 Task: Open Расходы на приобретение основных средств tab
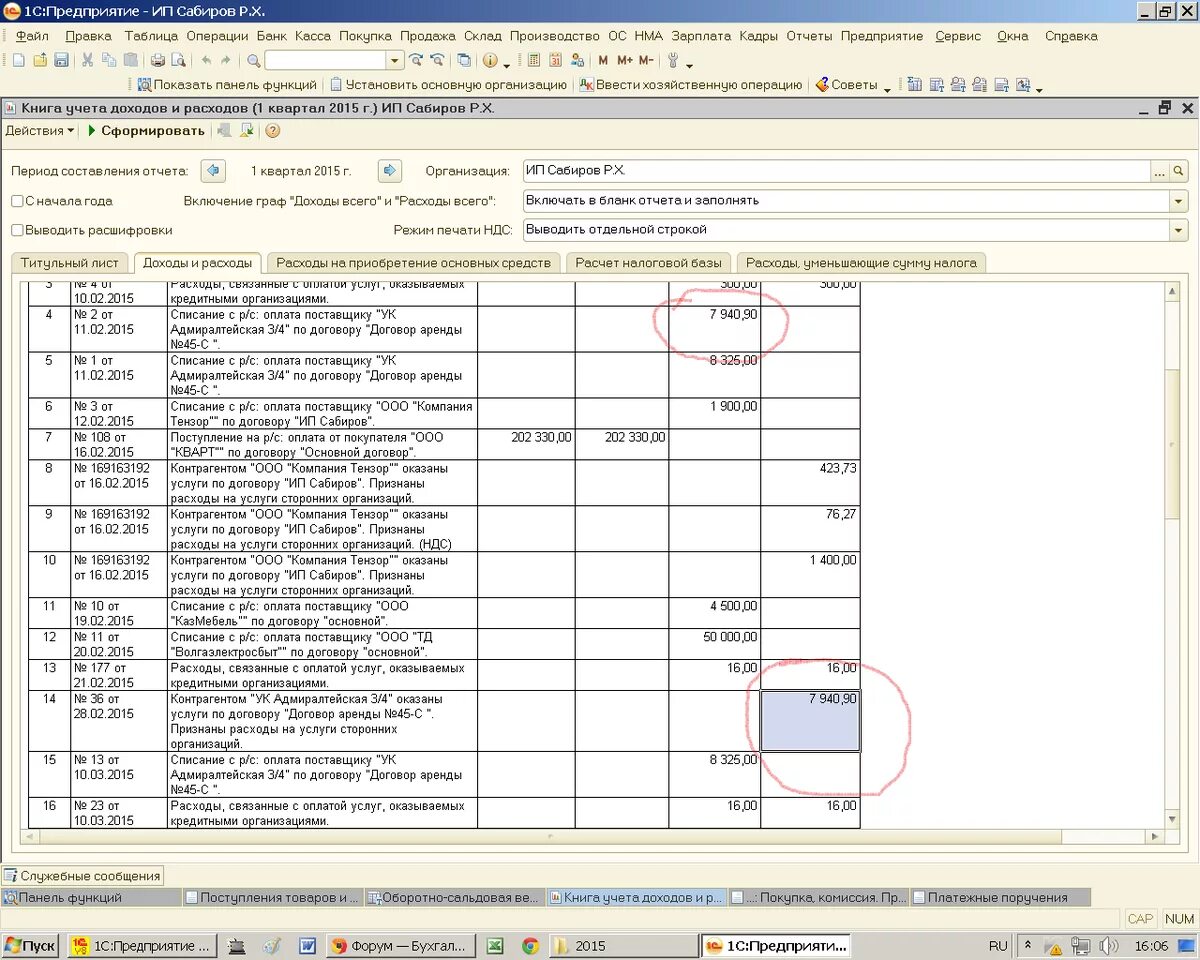point(413,263)
